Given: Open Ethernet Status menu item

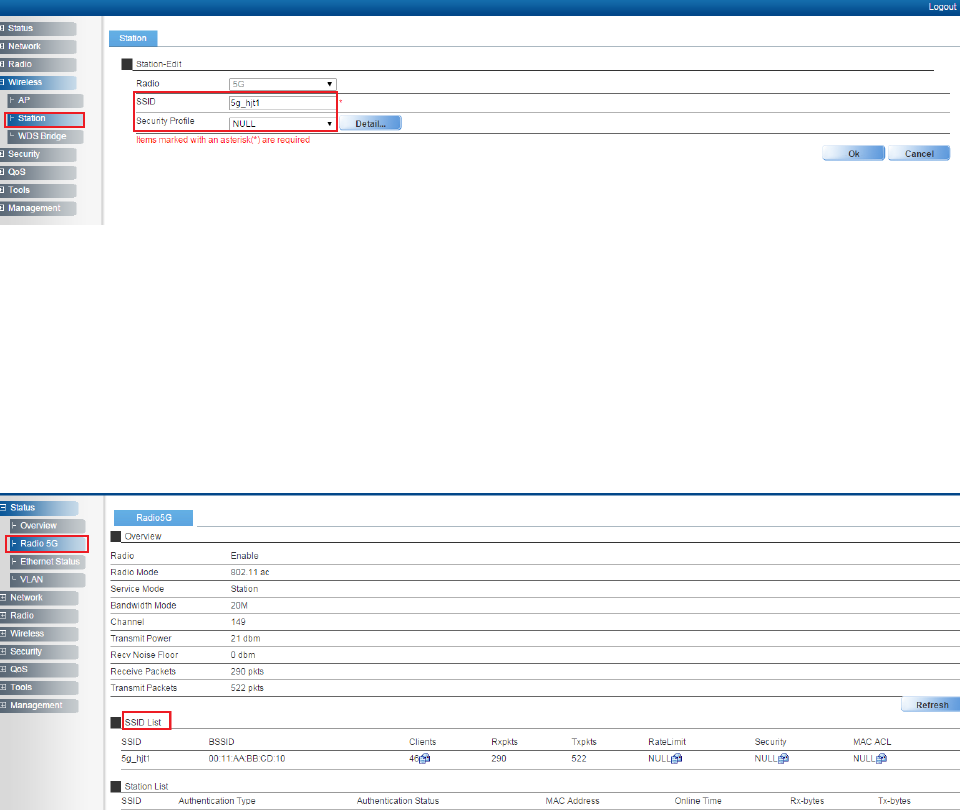Looking at the screenshot, I should point(48,561).
